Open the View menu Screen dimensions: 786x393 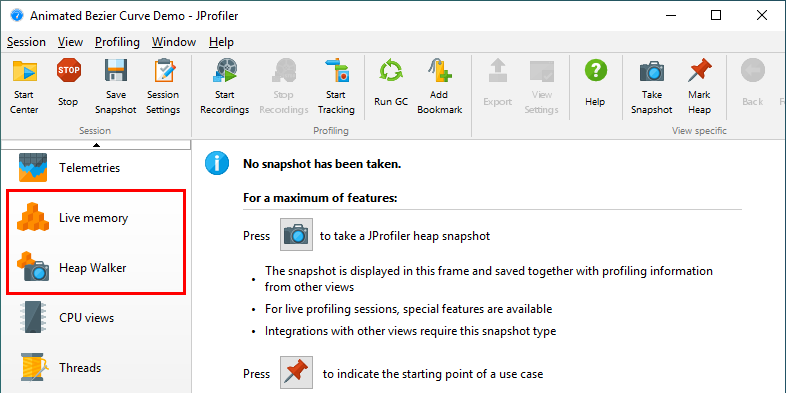click(71, 42)
